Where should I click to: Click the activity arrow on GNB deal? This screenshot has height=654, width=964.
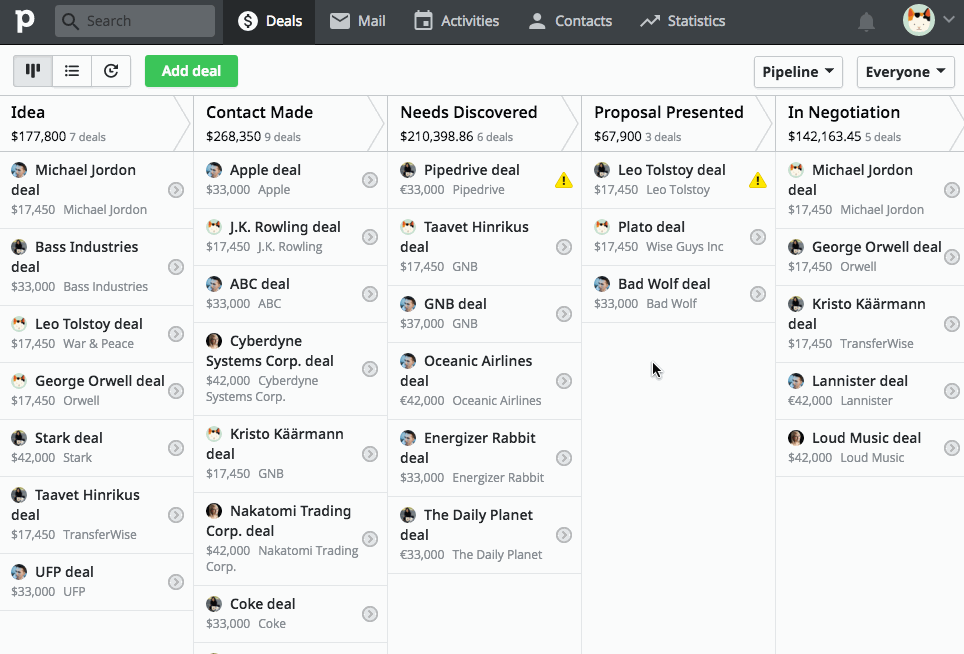pos(564,314)
